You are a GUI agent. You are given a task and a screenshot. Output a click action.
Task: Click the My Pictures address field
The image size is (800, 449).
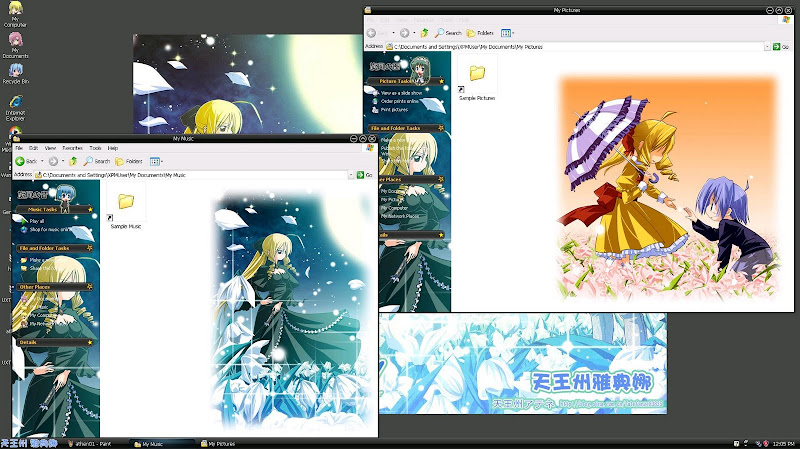(x=574, y=46)
